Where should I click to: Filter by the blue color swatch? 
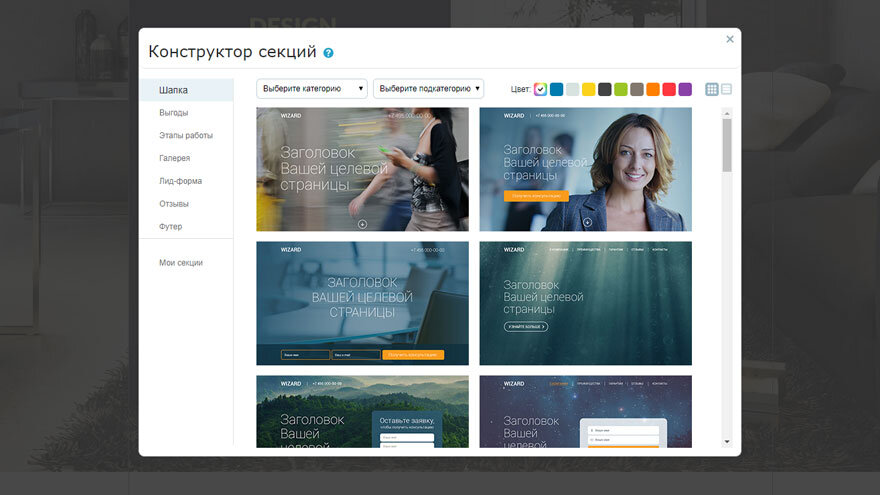[557, 89]
